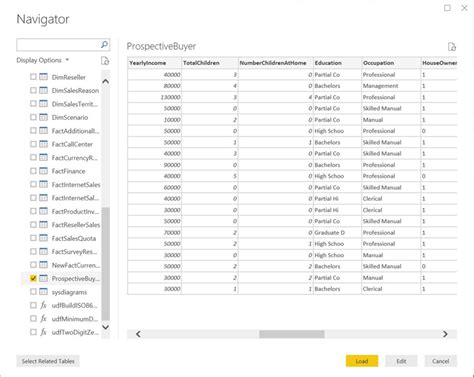Open the Display Options dropdown

point(43,60)
